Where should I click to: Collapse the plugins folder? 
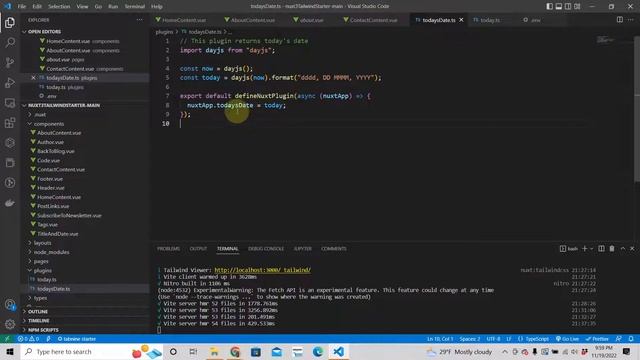pos(85,271)
